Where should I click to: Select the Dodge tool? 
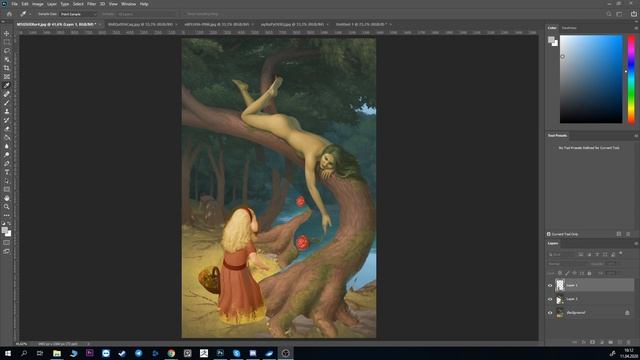tap(7, 155)
